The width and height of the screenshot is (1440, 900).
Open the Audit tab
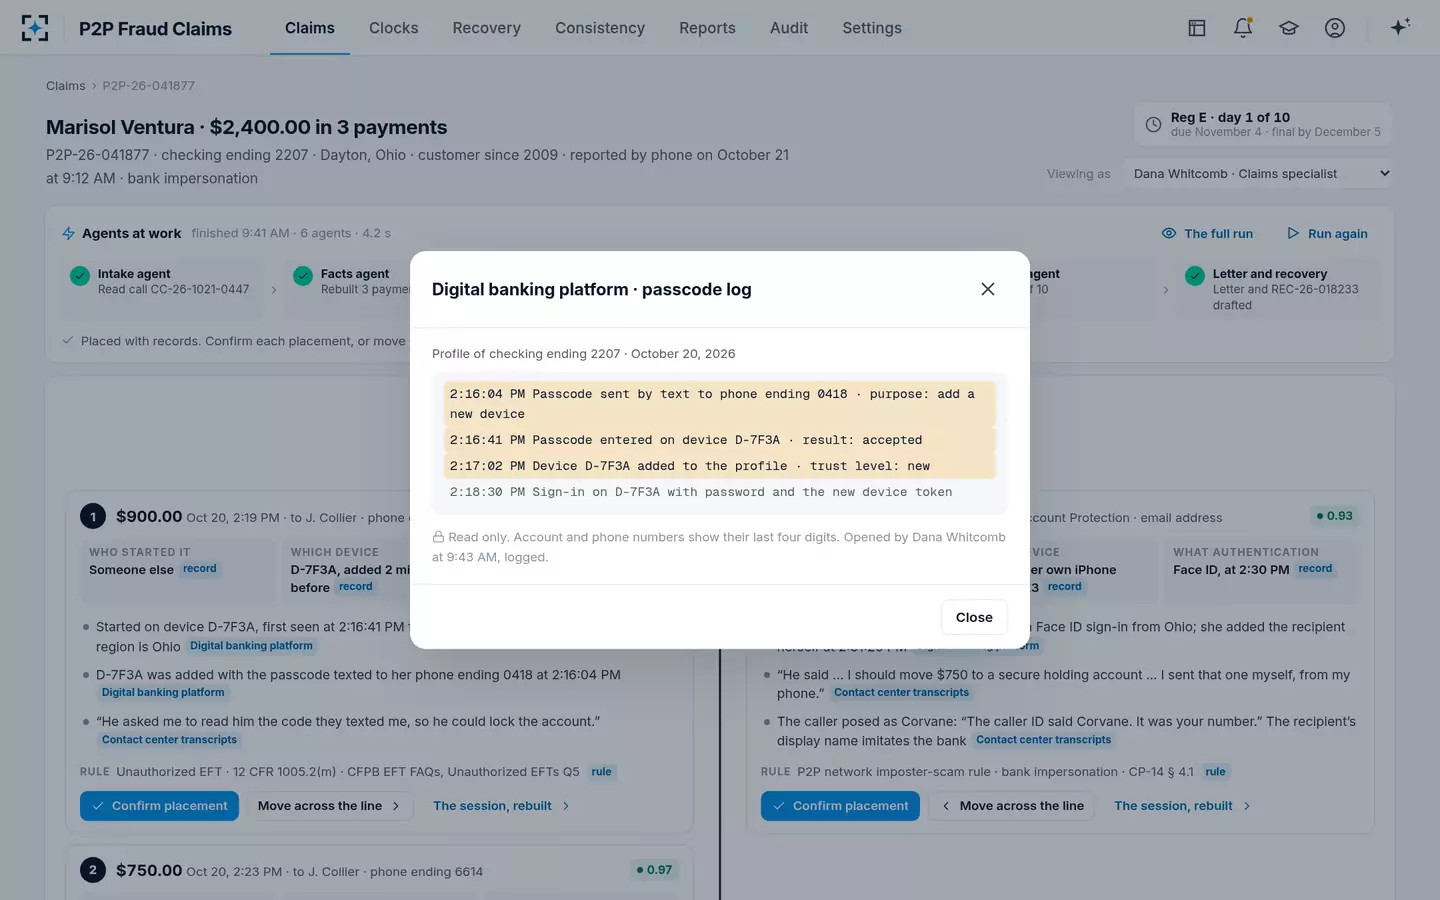pos(789,28)
